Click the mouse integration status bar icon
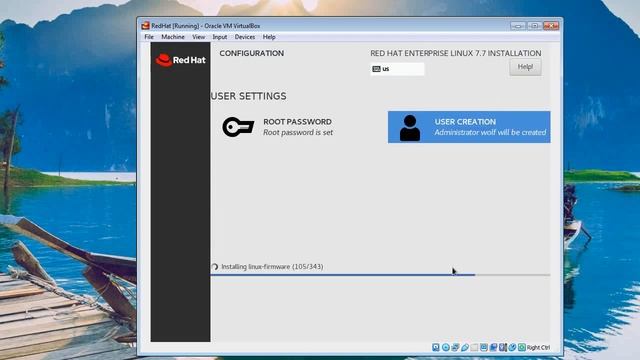The image size is (640, 360). pyautogui.click(x=512, y=347)
